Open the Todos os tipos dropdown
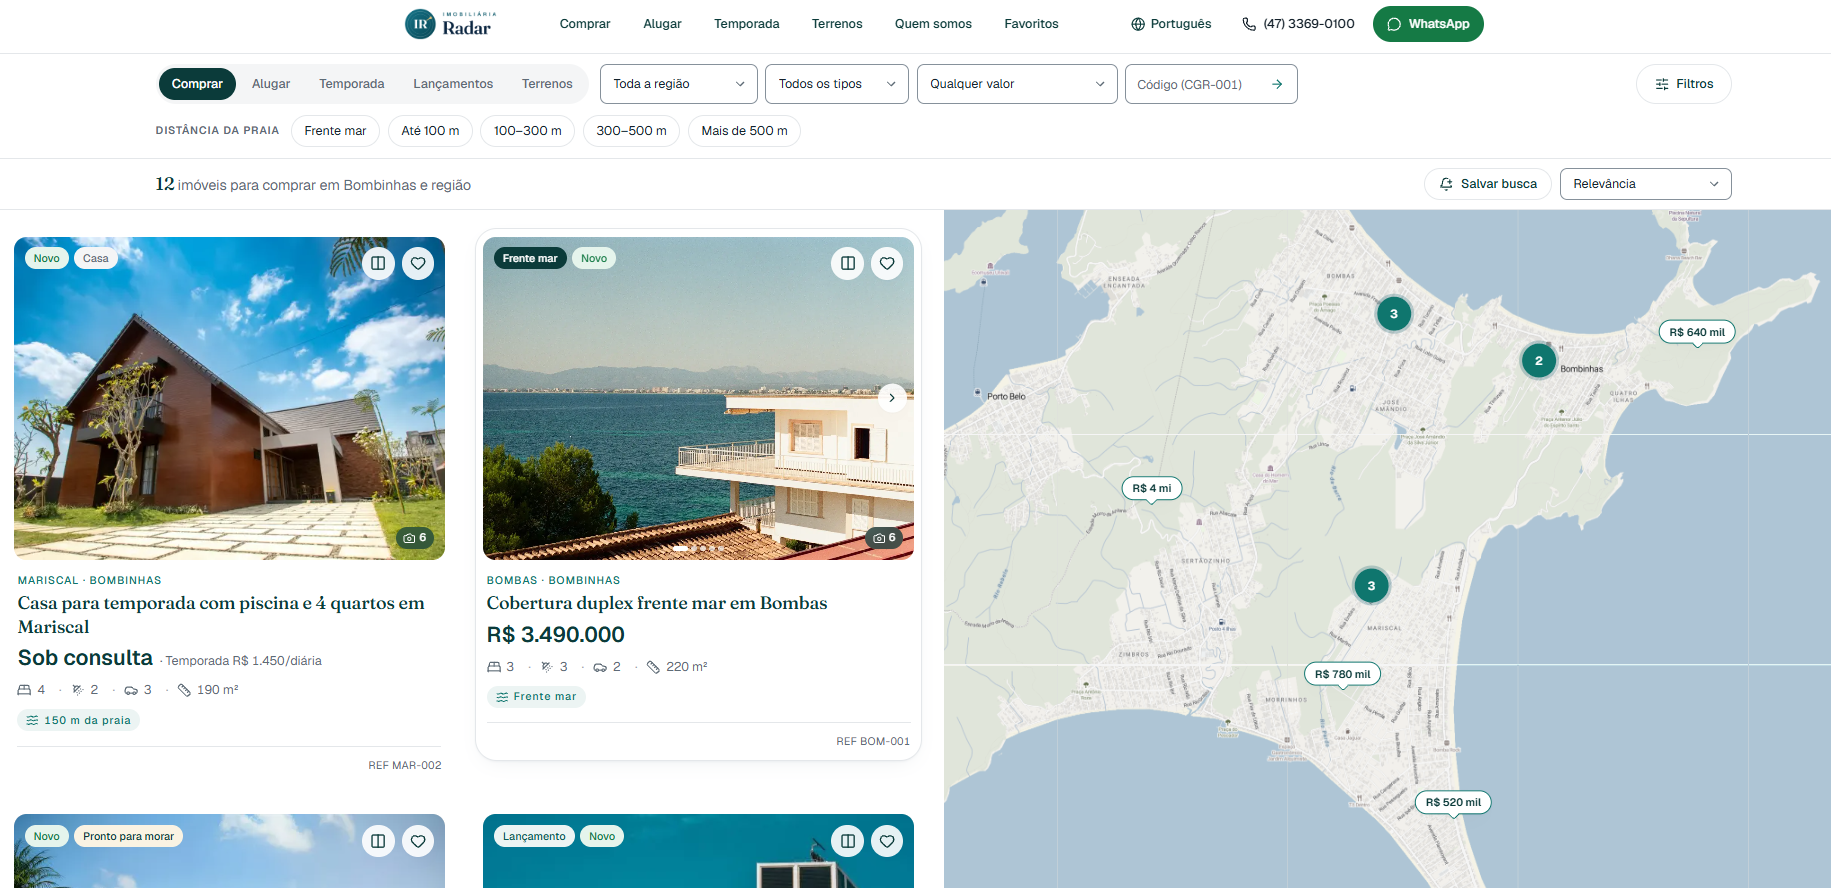The width and height of the screenshot is (1831, 888). click(x=837, y=84)
